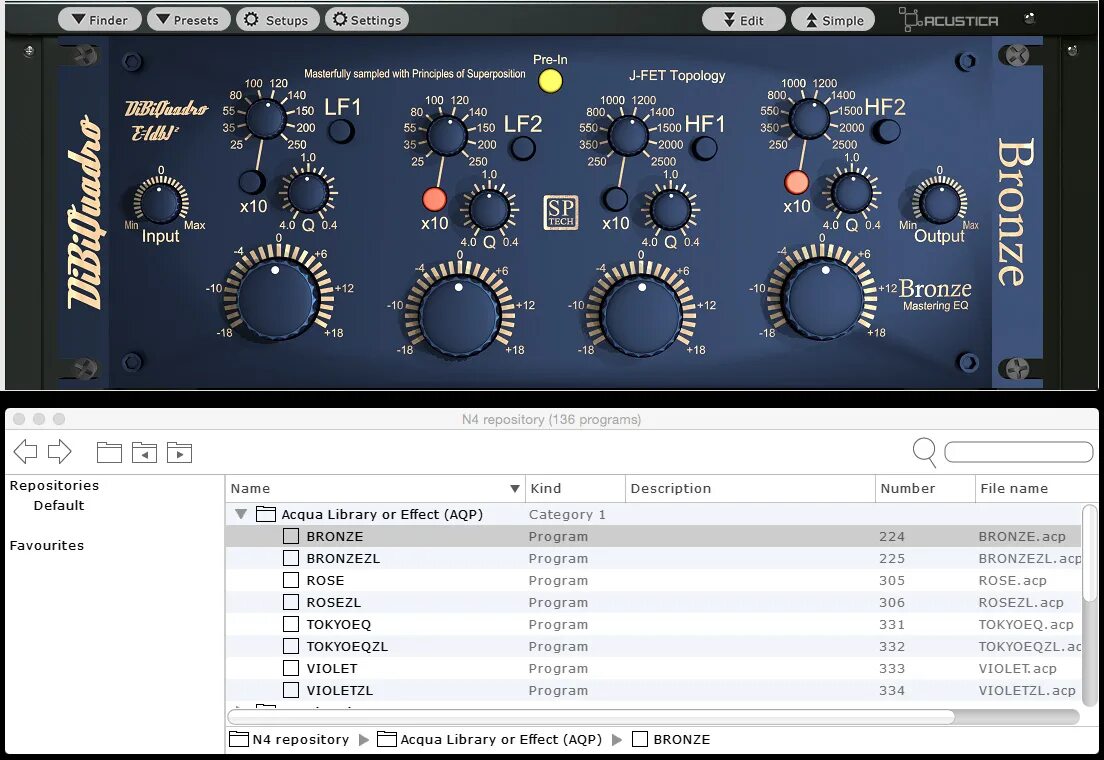Check the ROSE program checkbox
1104x760 pixels.
pyautogui.click(x=291, y=580)
